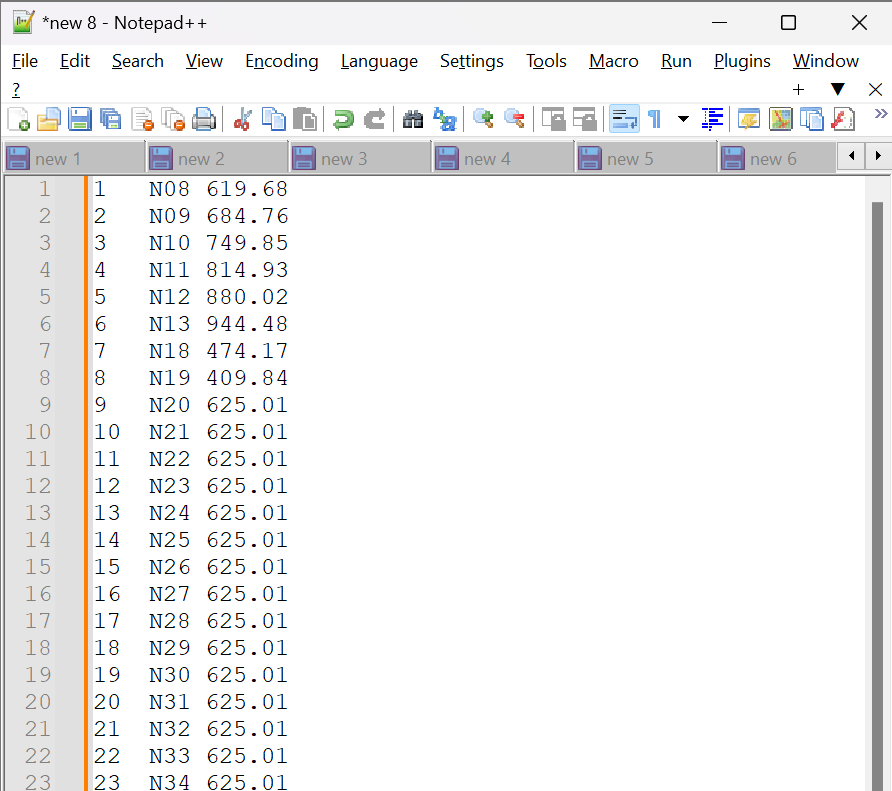Undo last action with green arrow

(x=343, y=120)
